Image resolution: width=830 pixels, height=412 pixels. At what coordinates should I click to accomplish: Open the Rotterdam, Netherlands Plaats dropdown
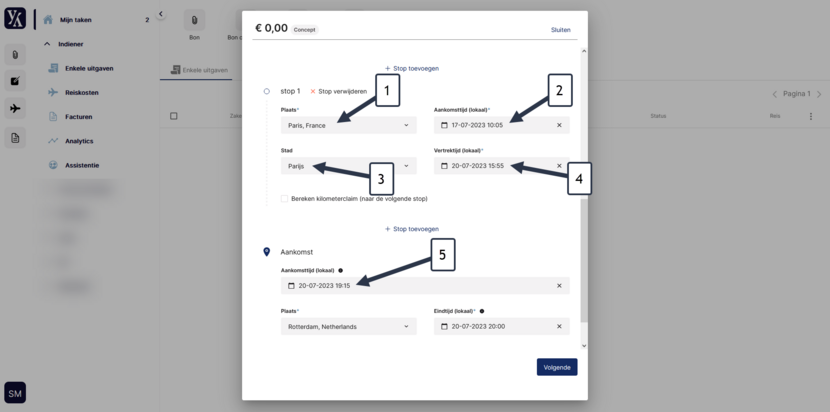tap(348, 327)
